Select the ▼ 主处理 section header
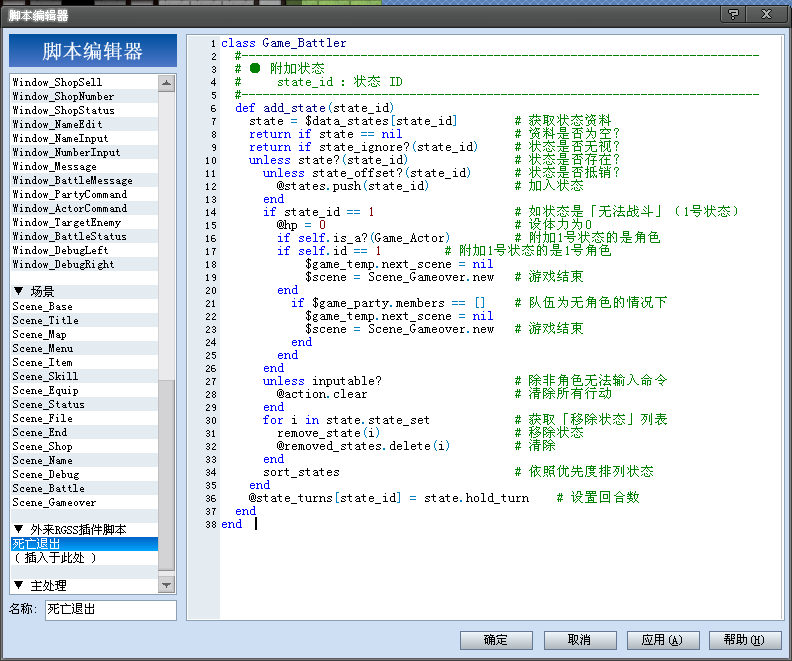 pos(84,586)
